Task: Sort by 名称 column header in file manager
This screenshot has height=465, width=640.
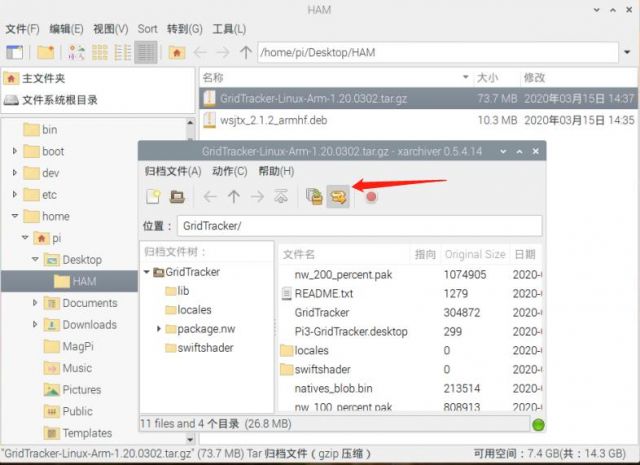Action: (336, 78)
